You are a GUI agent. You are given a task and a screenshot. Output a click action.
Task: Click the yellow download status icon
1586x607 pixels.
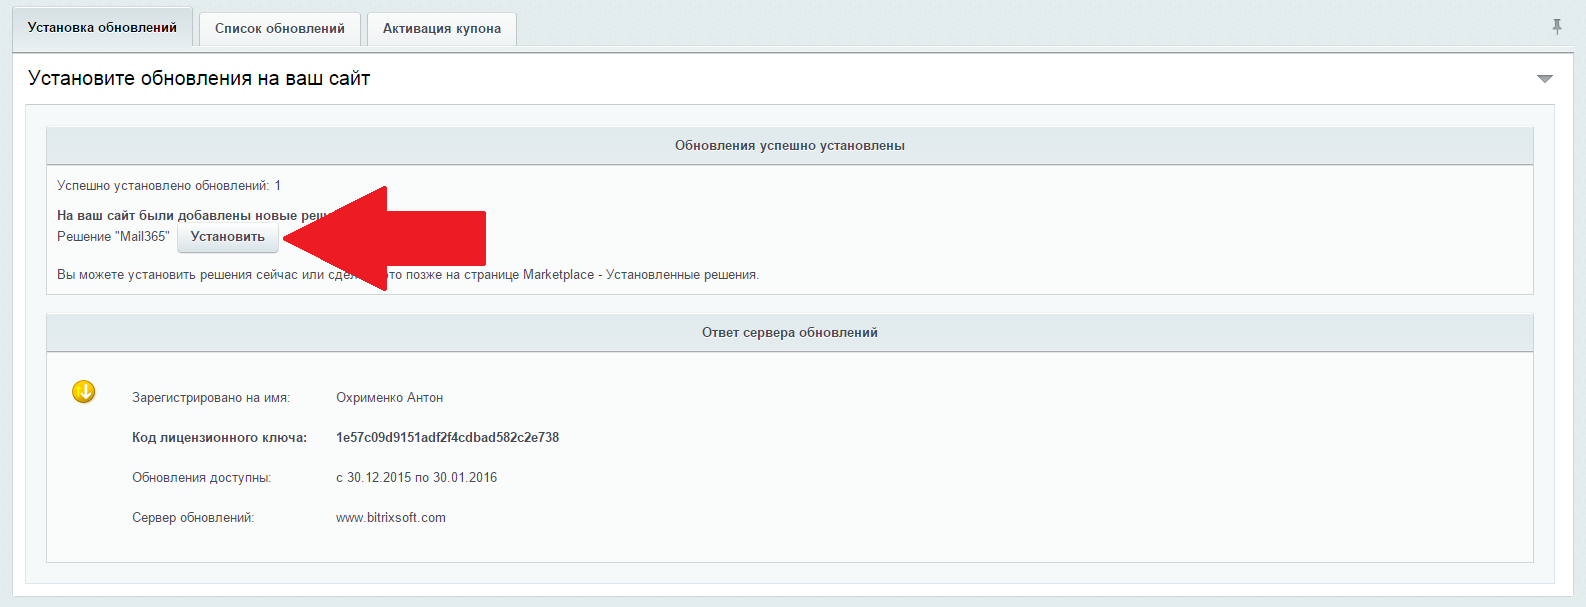tap(84, 391)
